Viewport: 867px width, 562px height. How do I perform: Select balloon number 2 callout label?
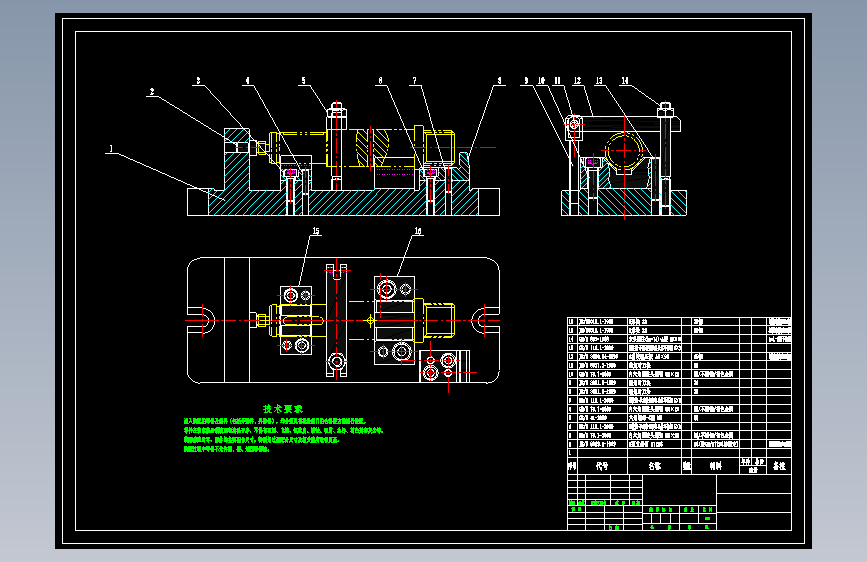pyautogui.click(x=152, y=92)
